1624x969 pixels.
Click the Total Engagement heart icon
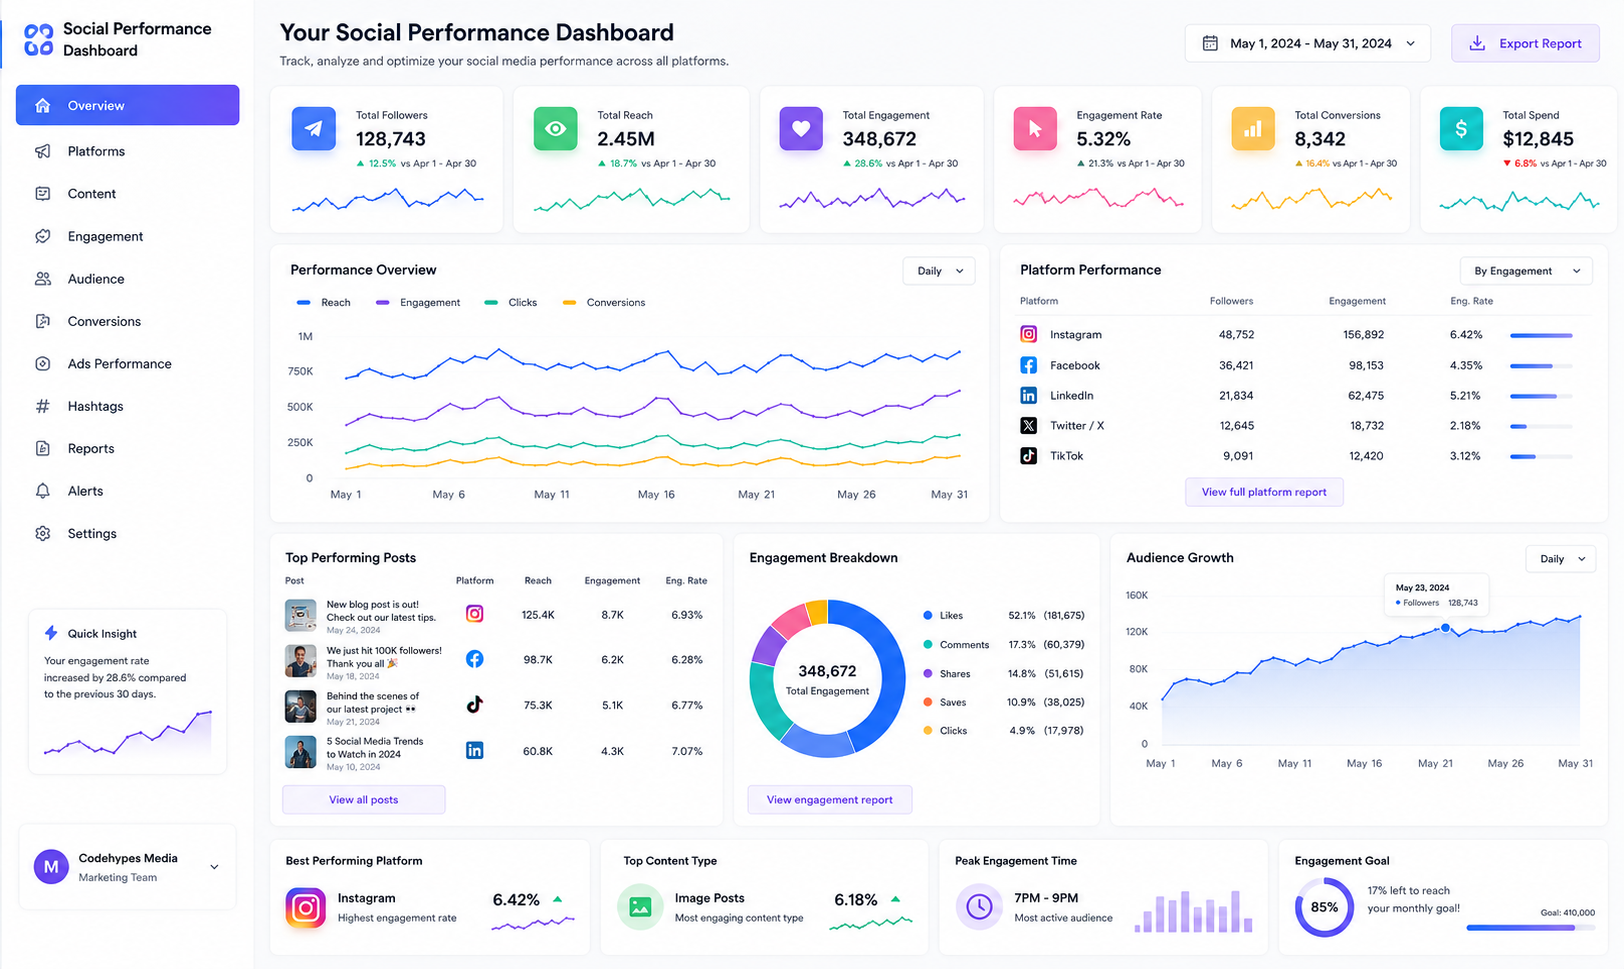tap(801, 128)
